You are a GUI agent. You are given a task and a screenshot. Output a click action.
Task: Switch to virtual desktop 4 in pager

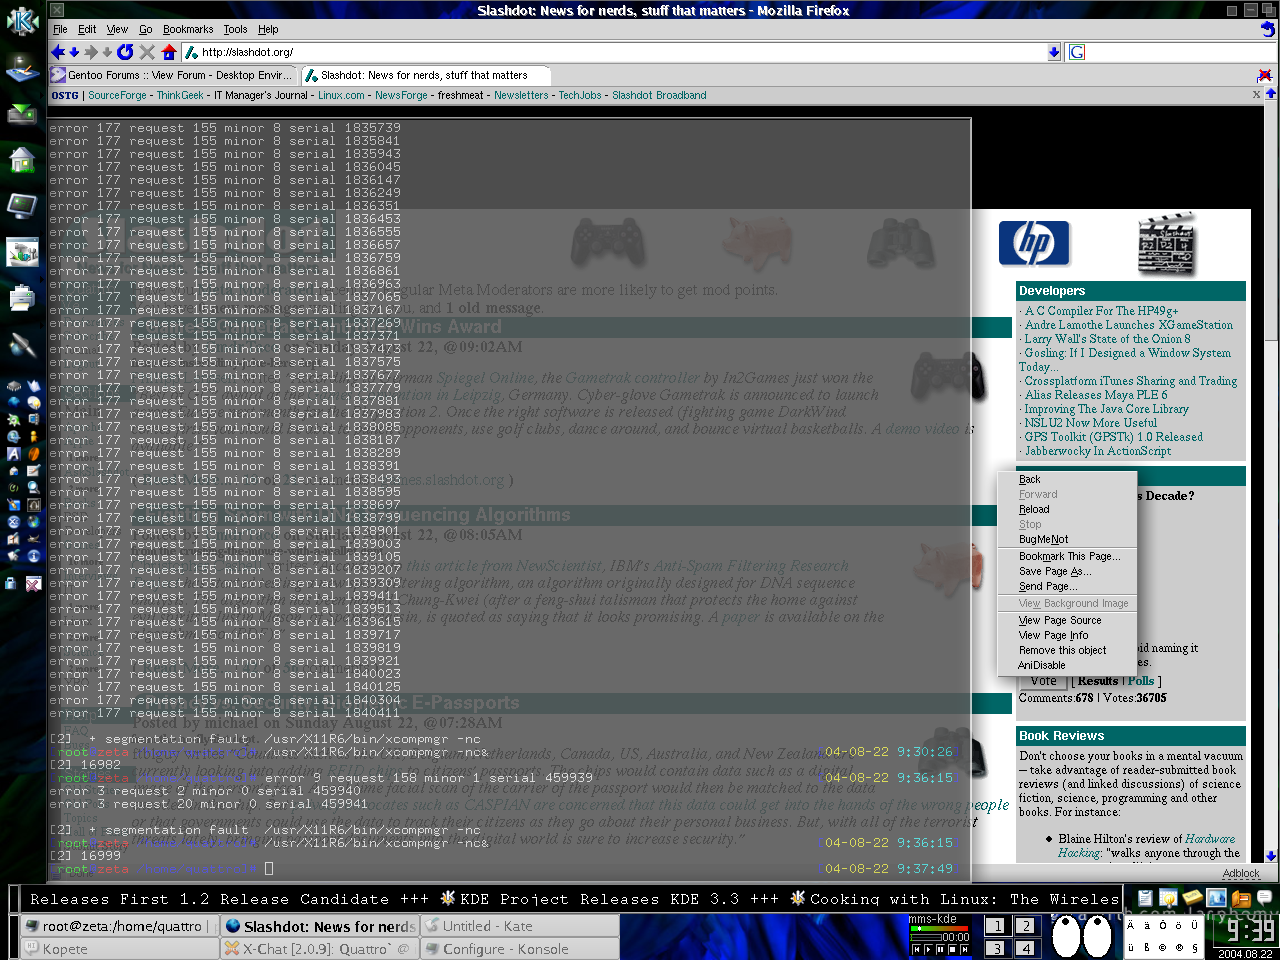pyautogui.click(x=1026, y=948)
